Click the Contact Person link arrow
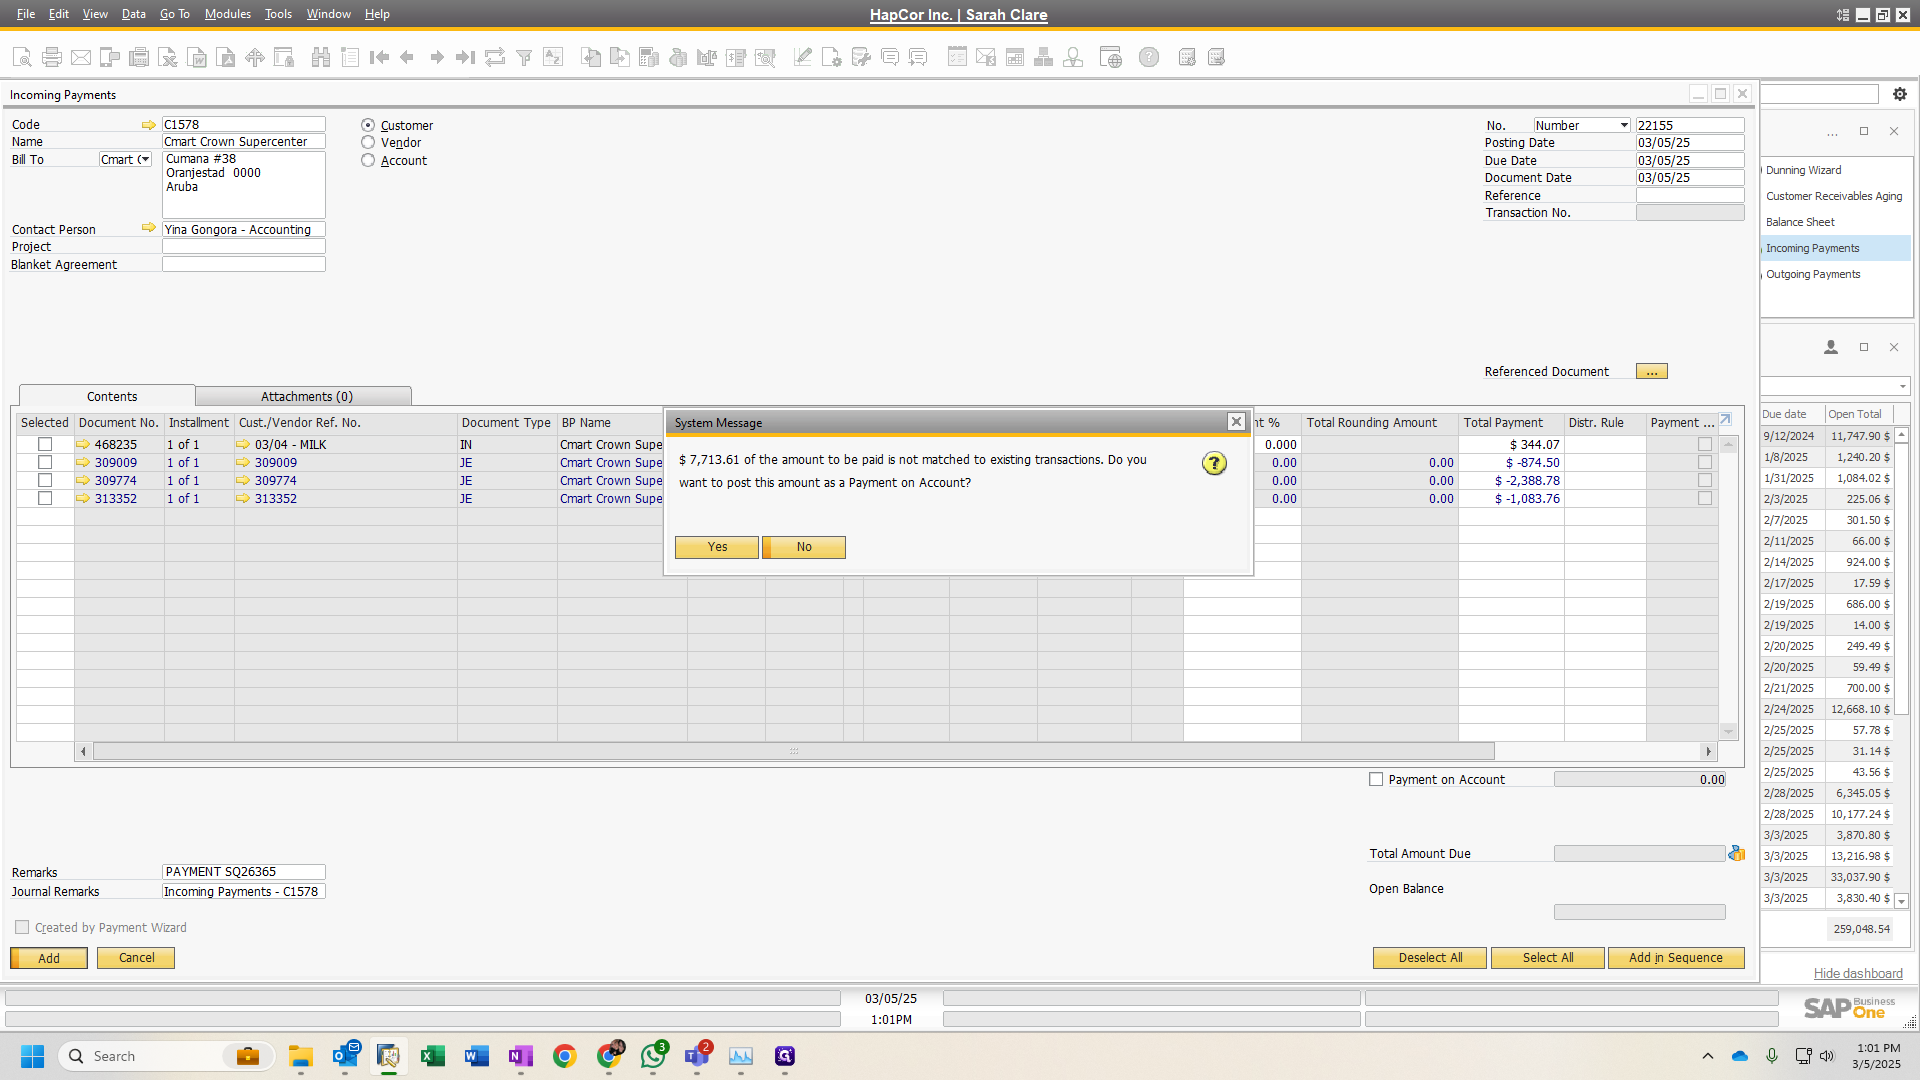This screenshot has width=1920, height=1080. coord(149,228)
